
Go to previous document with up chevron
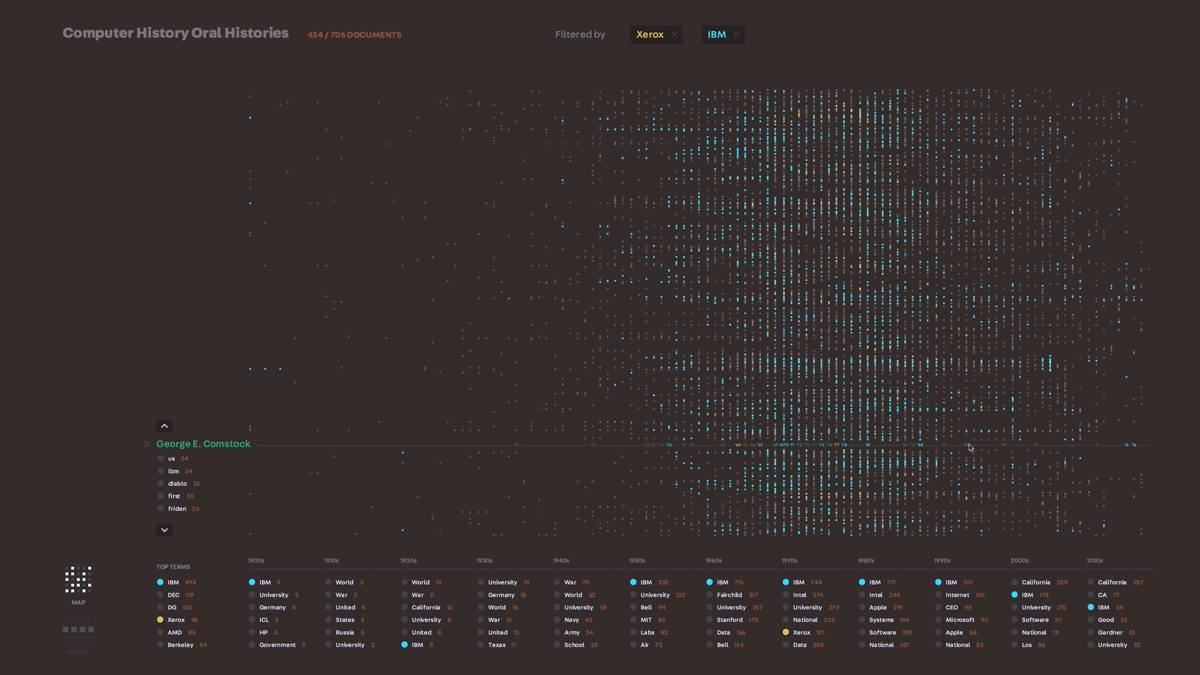[165, 426]
